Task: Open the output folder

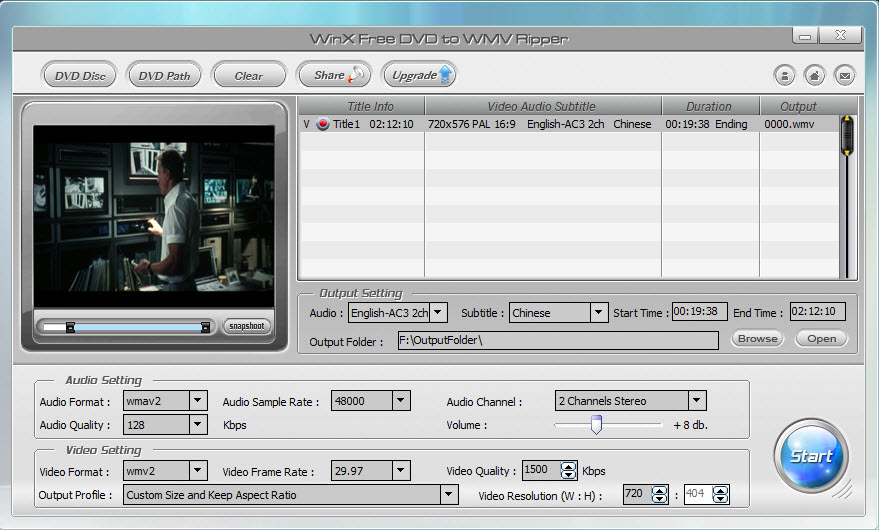Action: (x=821, y=339)
